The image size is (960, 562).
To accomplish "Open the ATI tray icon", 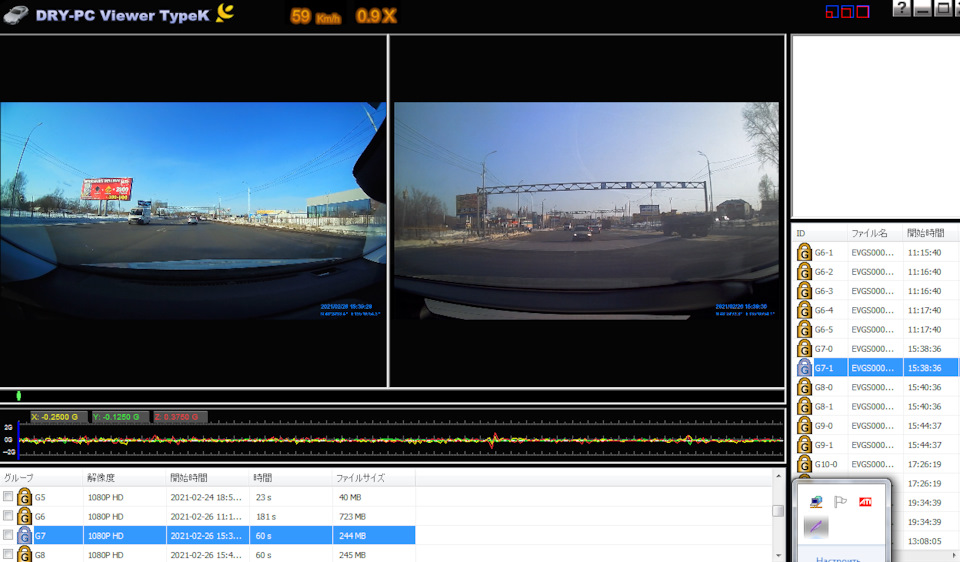I will pyautogui.click(x=865, y=502).
